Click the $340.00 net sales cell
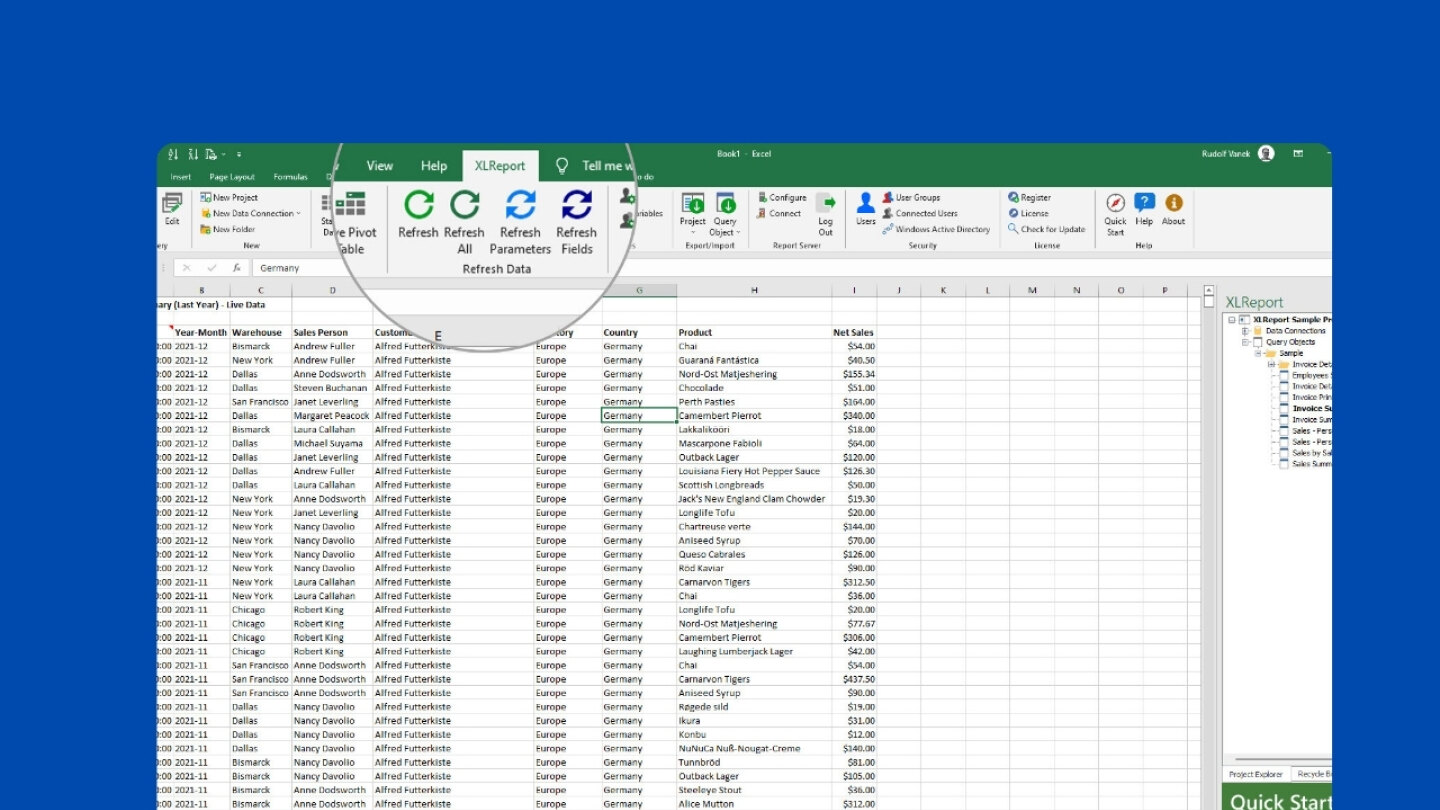The width and height of the screenshot is (1440, 810). pyautogui.click(x=854, y=415)
